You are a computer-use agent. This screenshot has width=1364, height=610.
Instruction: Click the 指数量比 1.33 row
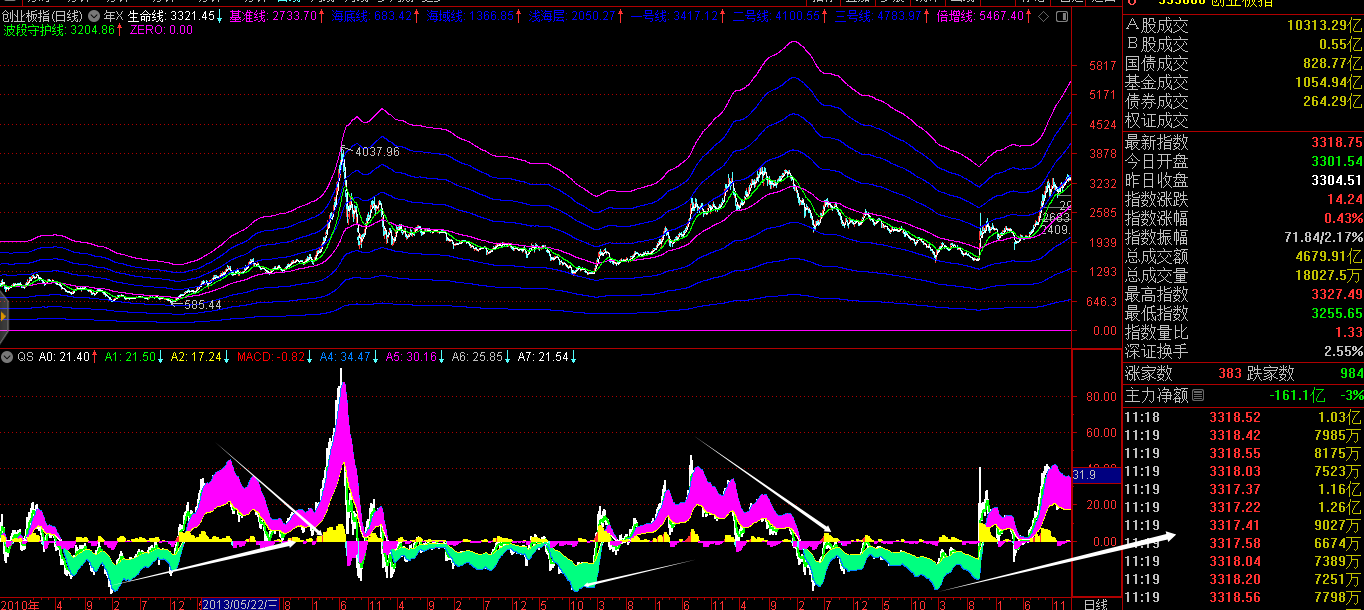(1243, 332)
